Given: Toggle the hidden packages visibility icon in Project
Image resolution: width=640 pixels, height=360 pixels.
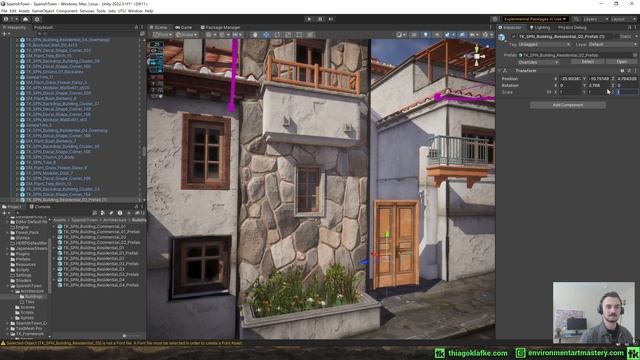Looking at the screenshot, I should click(x=139, y=213).
